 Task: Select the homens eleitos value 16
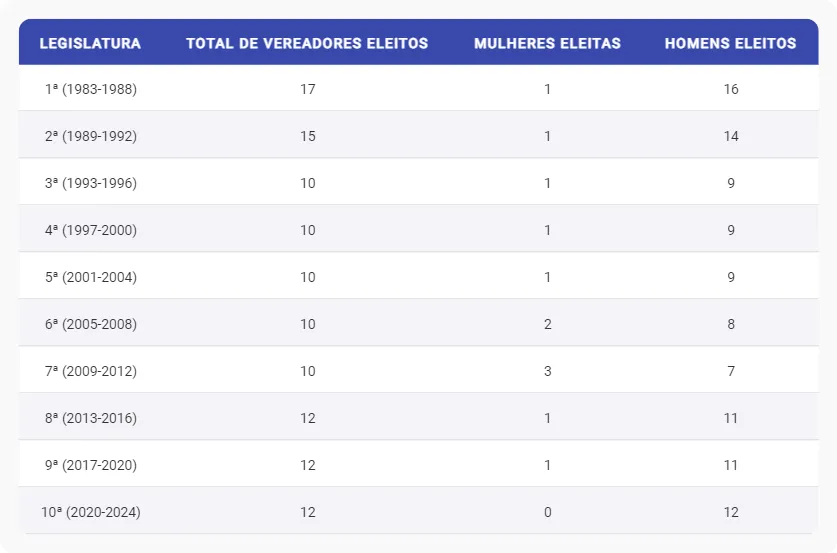click(731, 89)
